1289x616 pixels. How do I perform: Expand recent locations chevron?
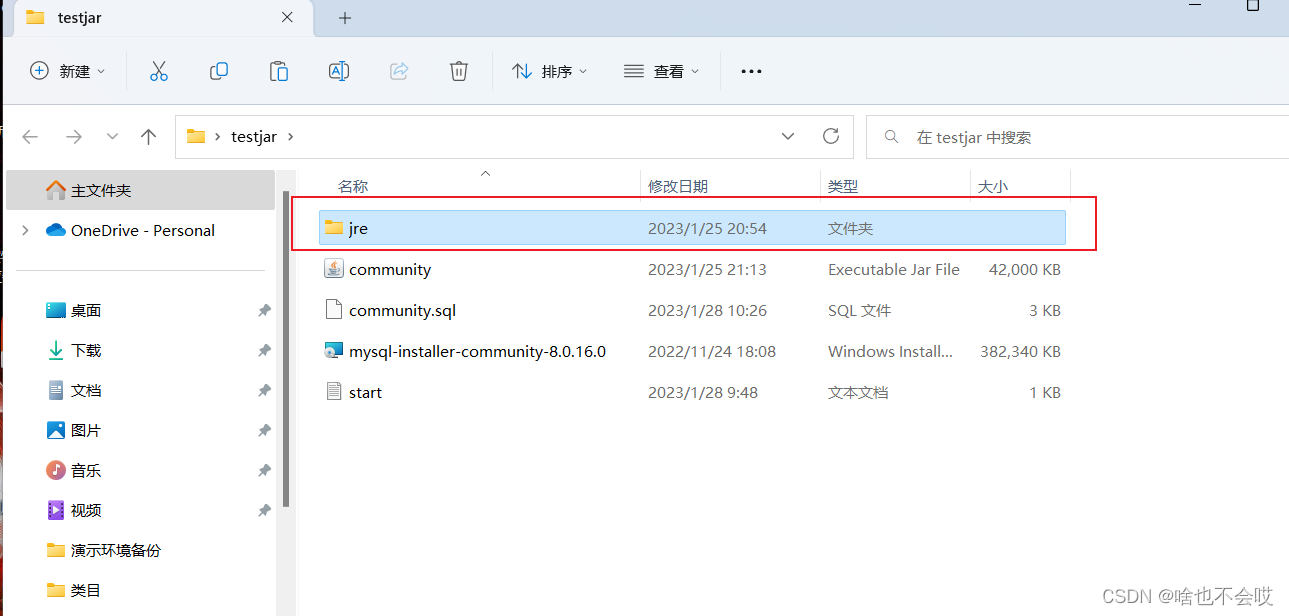coord(112,137)
